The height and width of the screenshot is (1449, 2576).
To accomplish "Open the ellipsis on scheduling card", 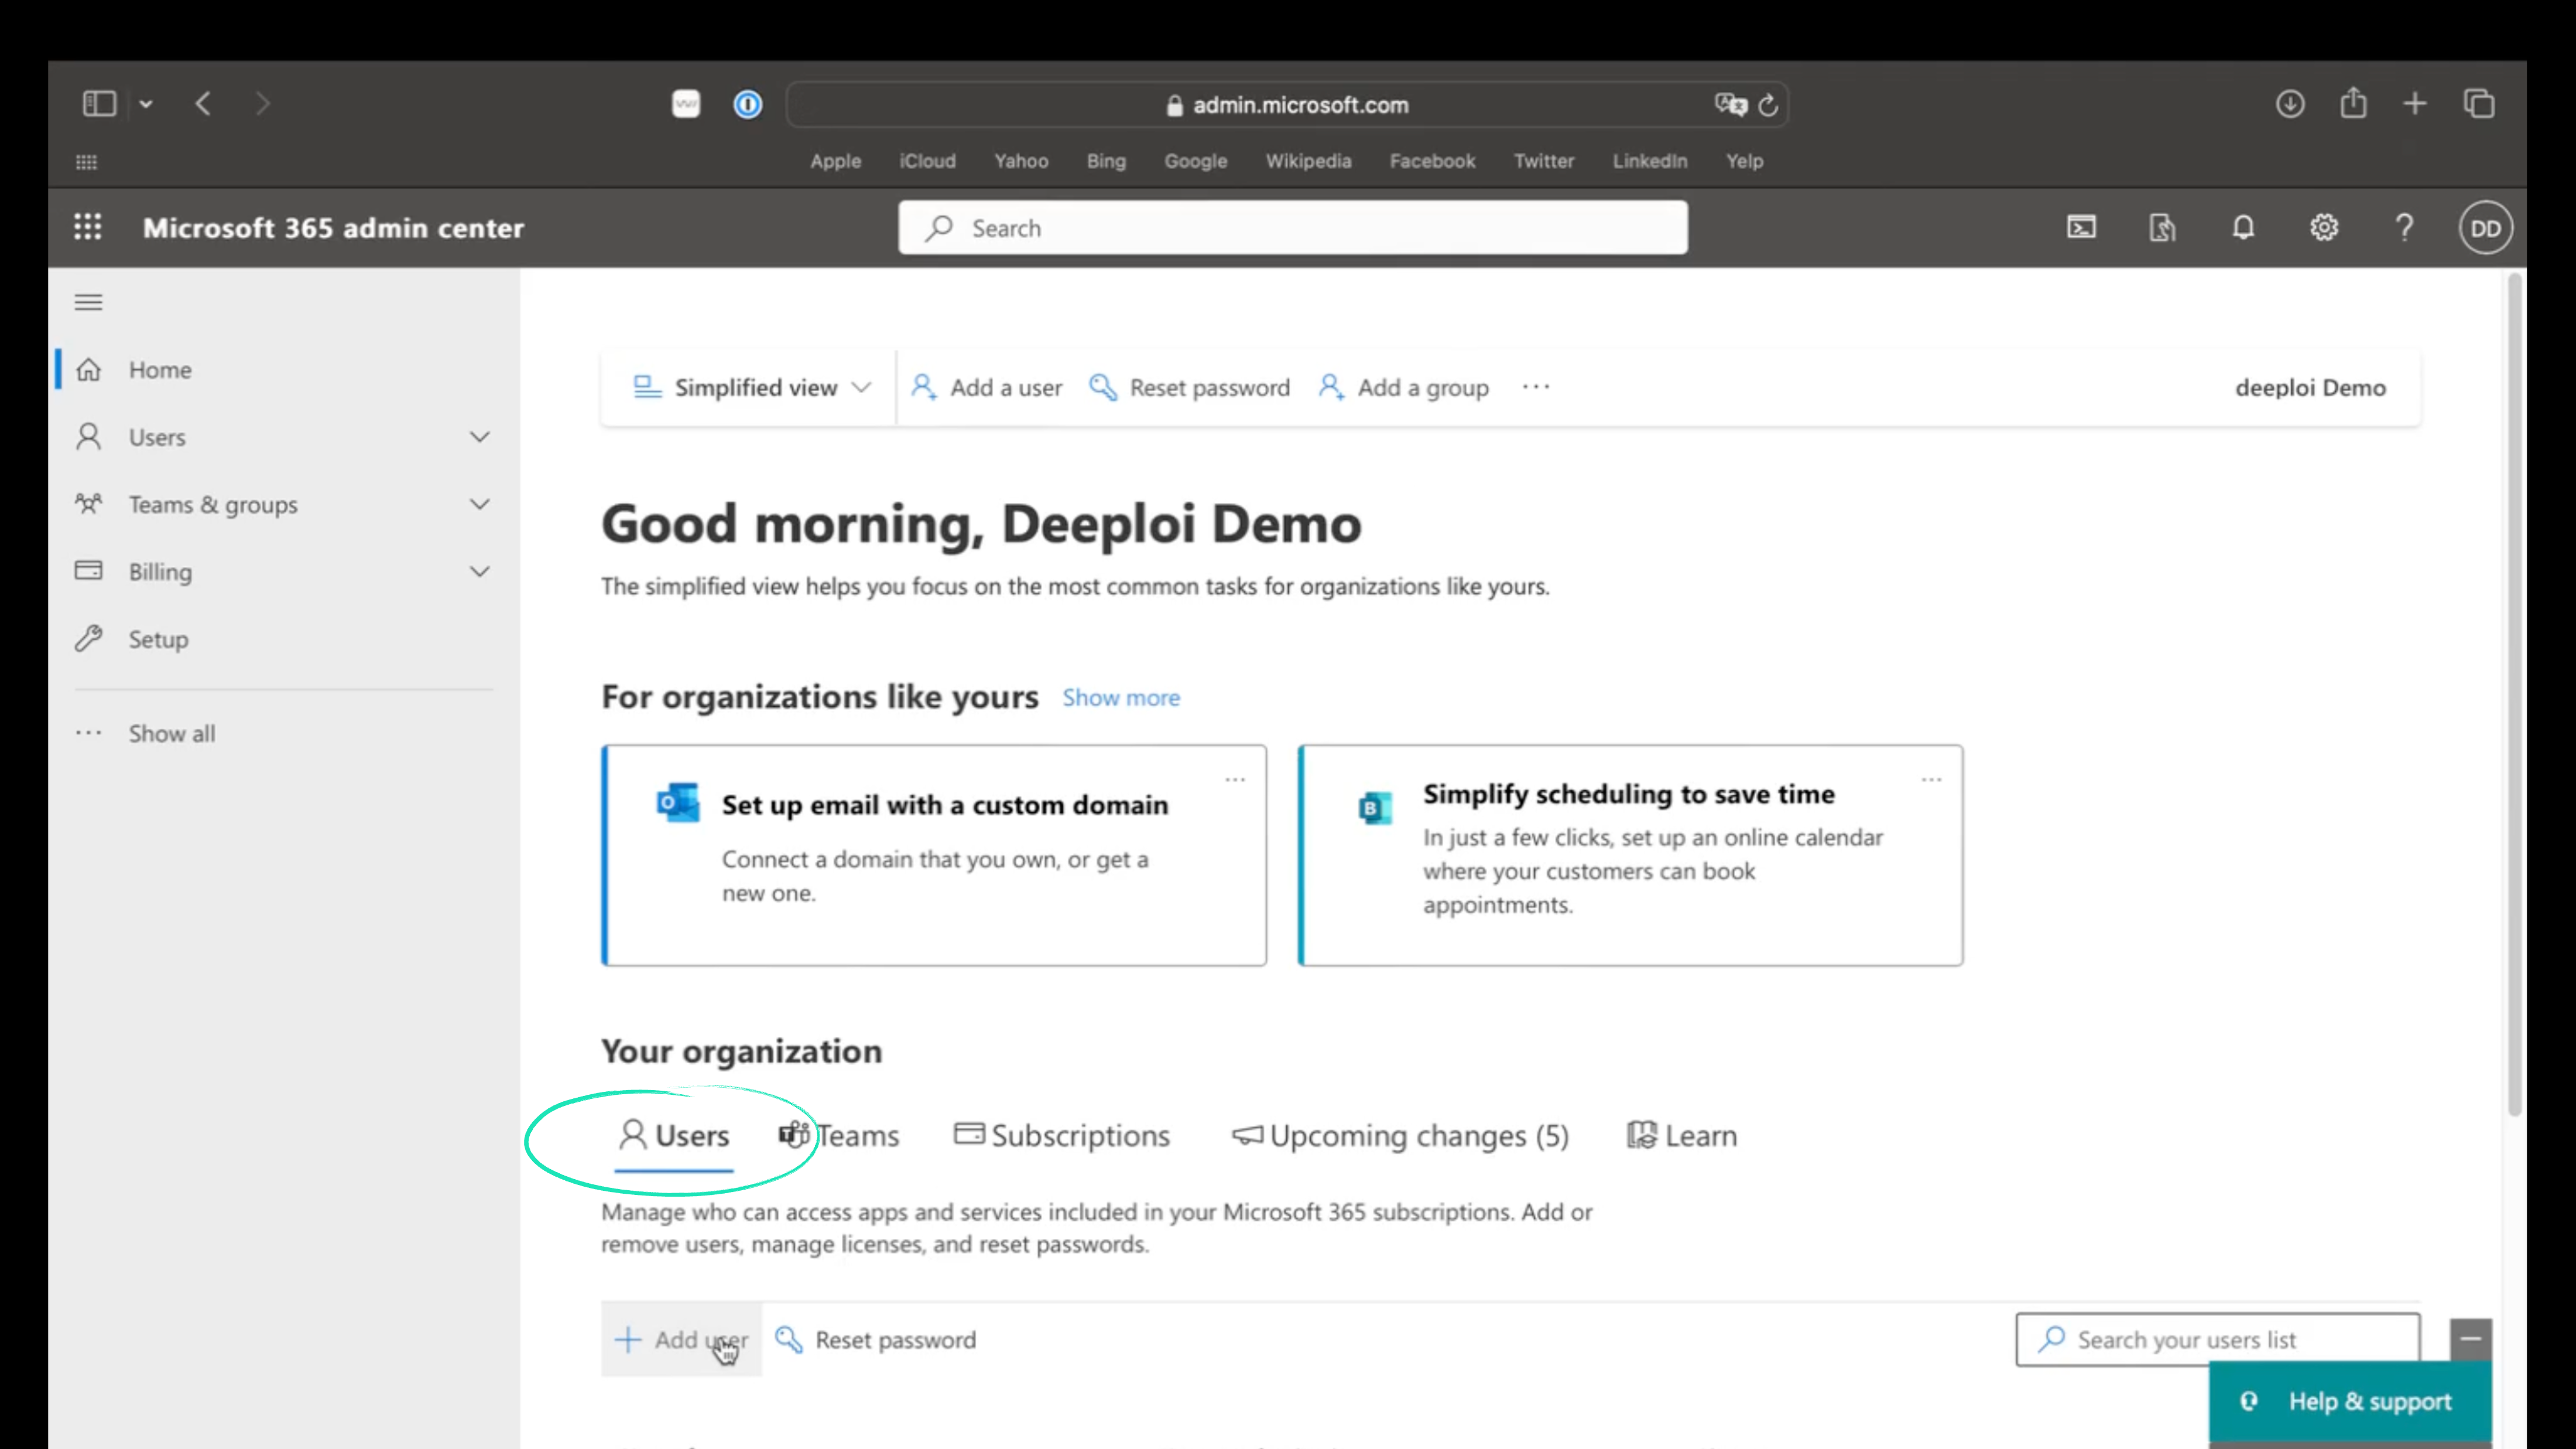I will click(x=1930, y=779).
